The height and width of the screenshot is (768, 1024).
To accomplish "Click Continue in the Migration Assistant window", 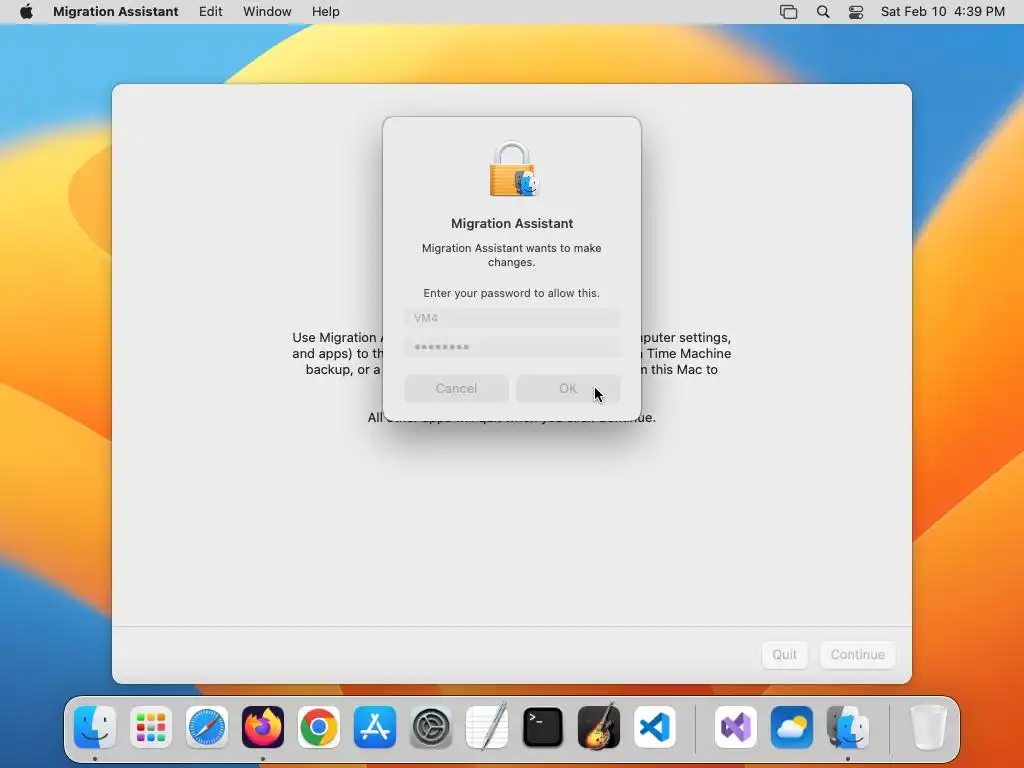I will point(857,654).
